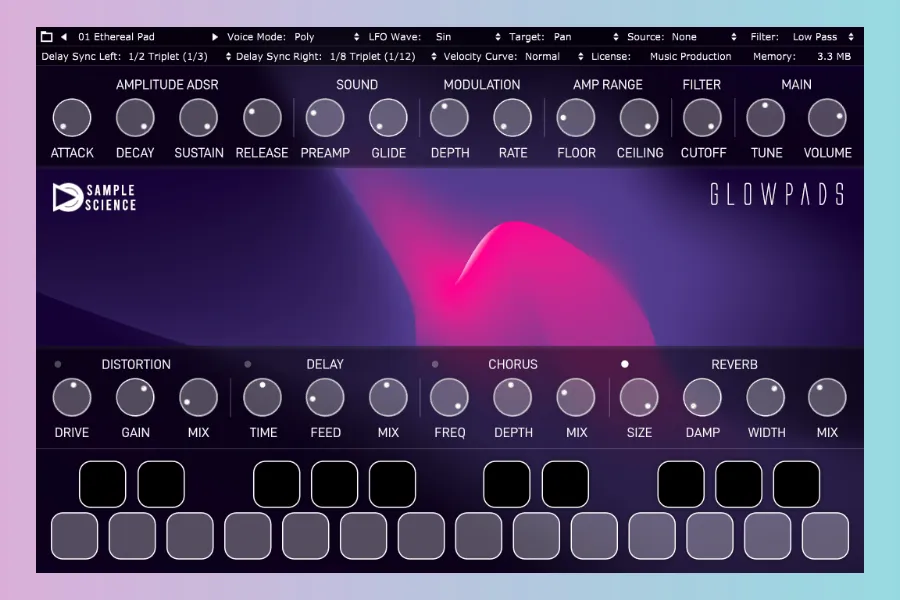Click the Reverb Size knob
This screenshot has width=900, height=600.
coord(639,397)
